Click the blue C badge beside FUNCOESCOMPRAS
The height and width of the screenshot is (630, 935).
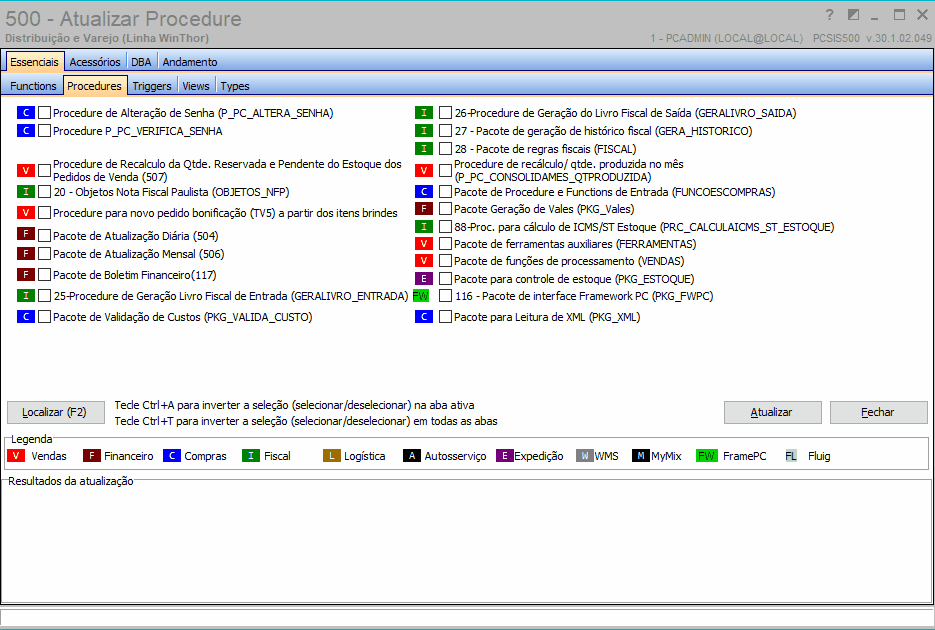point(423,191)
